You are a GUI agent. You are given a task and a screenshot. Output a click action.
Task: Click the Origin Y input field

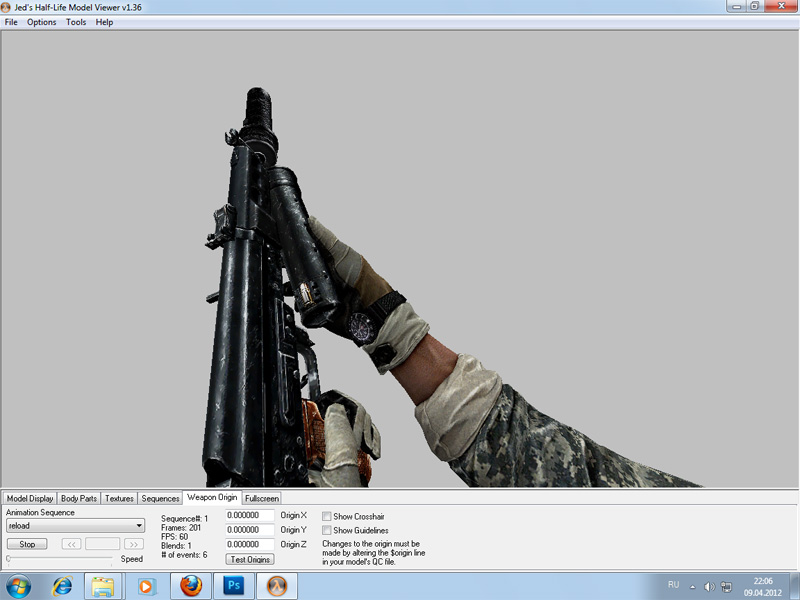pos(250,530)
